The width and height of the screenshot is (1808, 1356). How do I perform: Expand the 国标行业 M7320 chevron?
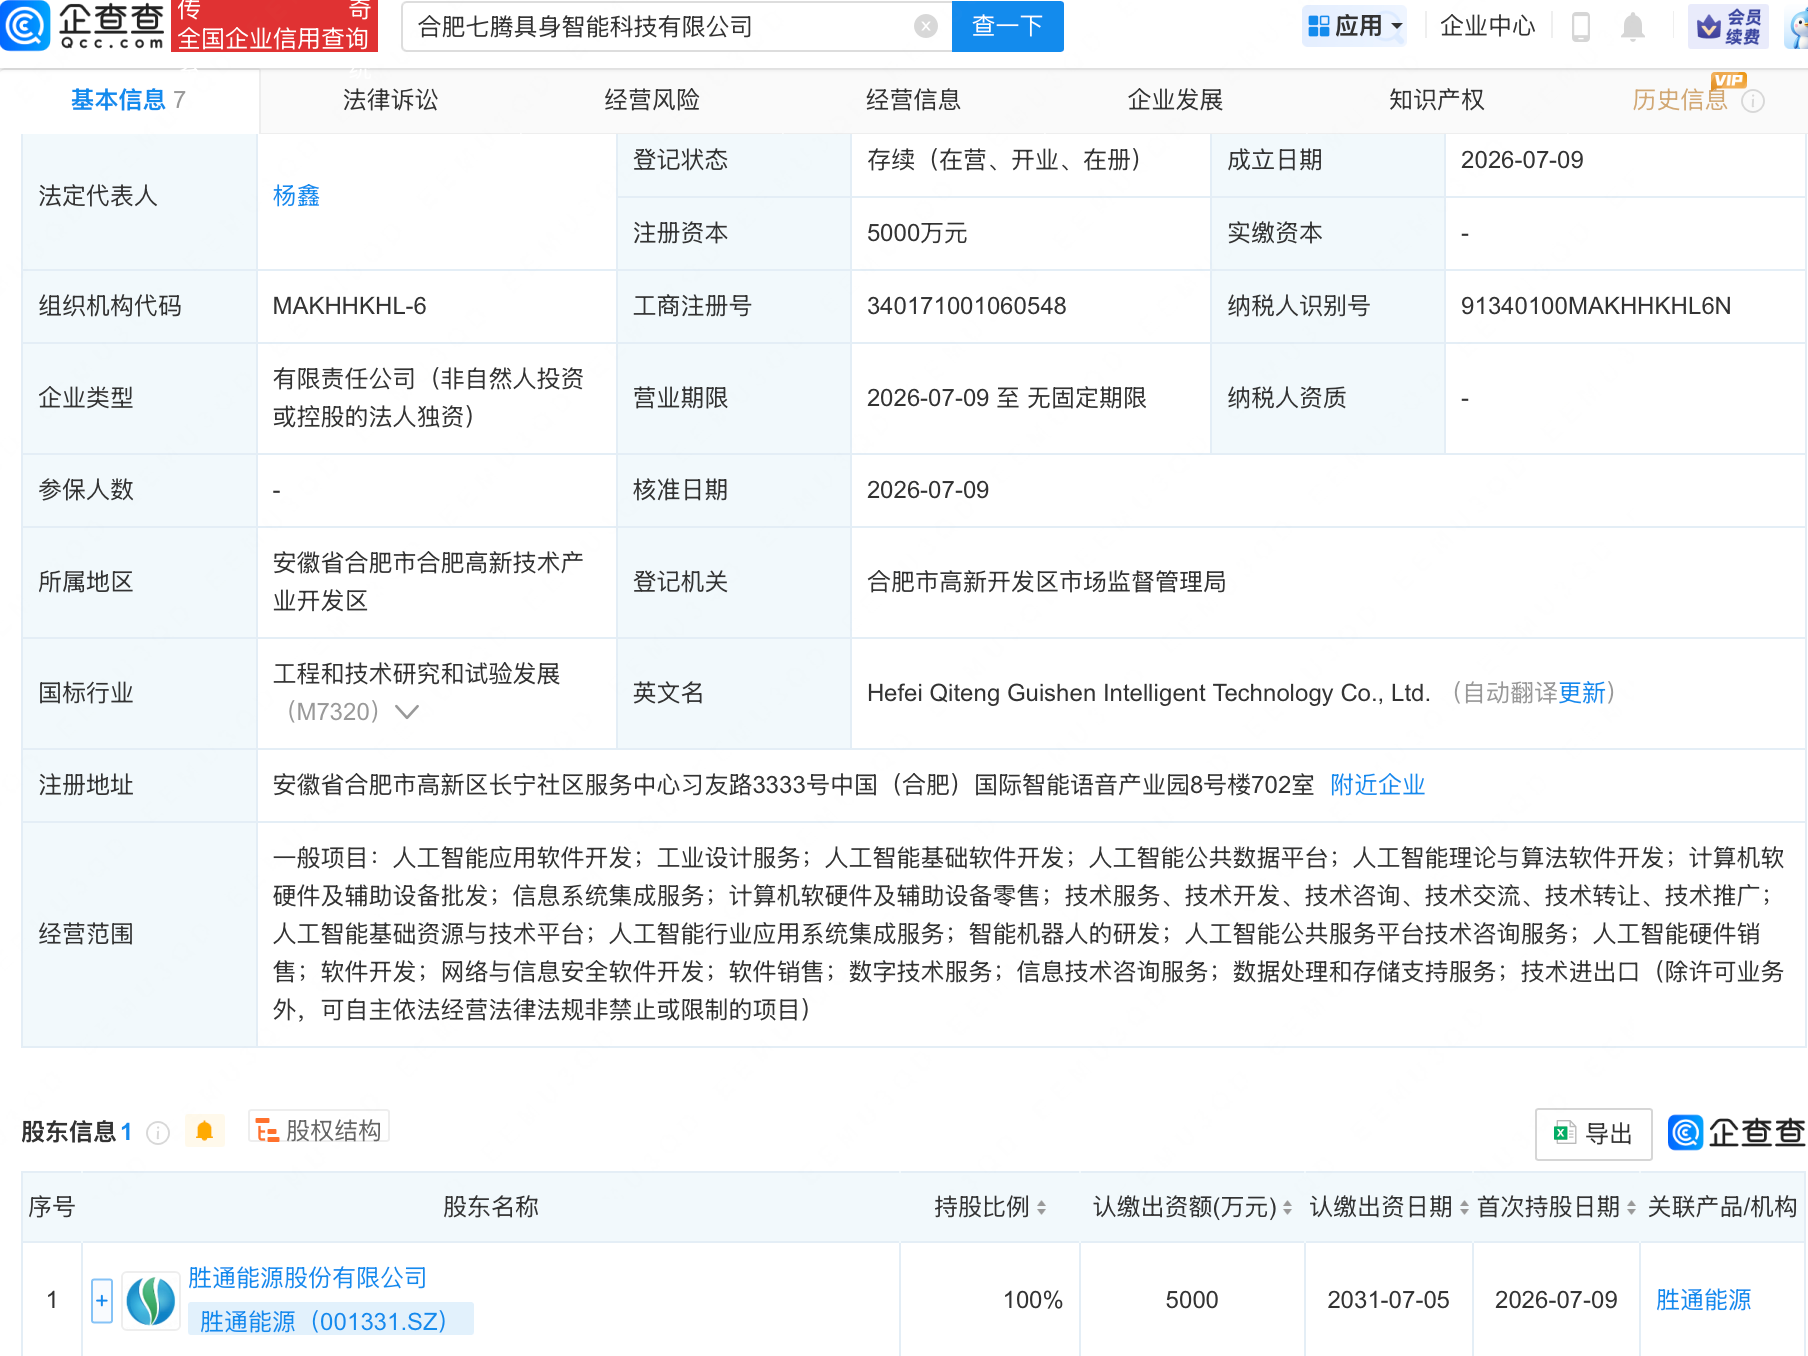pyautogui.click(x=406, y=712)
